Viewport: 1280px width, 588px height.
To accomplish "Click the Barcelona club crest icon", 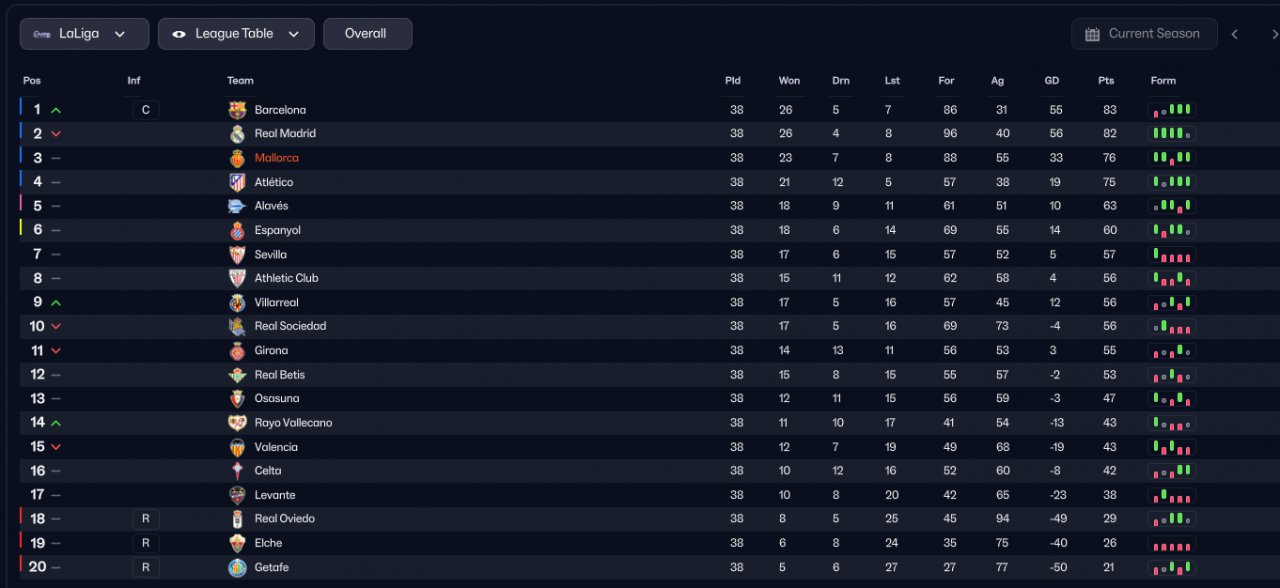I will [237, 110].
